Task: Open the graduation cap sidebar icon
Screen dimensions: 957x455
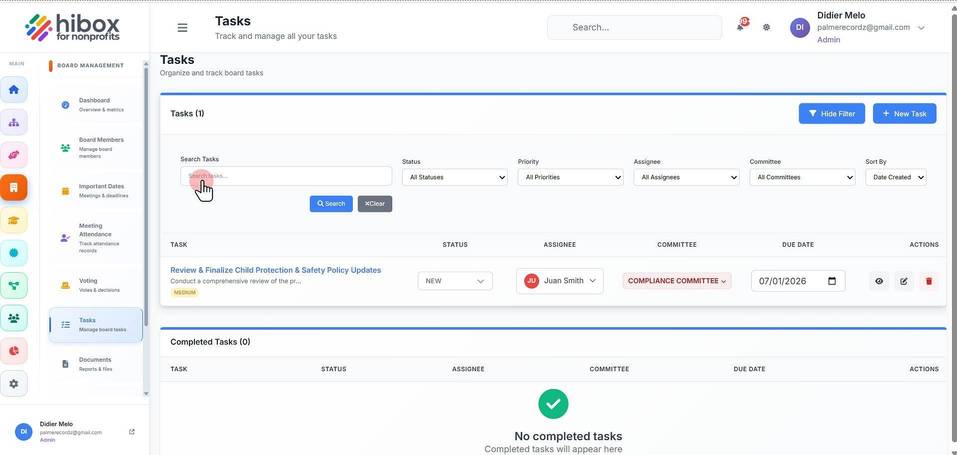Action: [x=13, y=220]
